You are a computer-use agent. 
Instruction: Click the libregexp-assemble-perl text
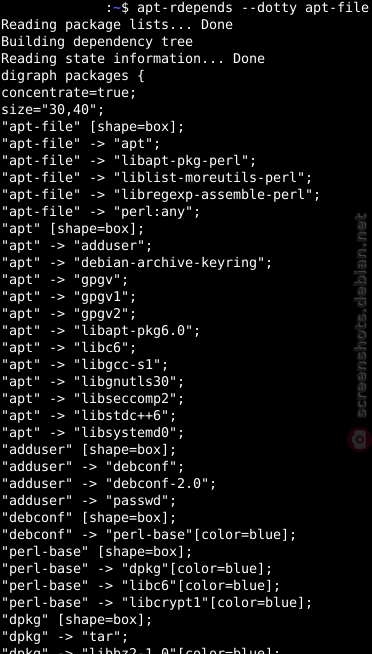click(213, 194)
